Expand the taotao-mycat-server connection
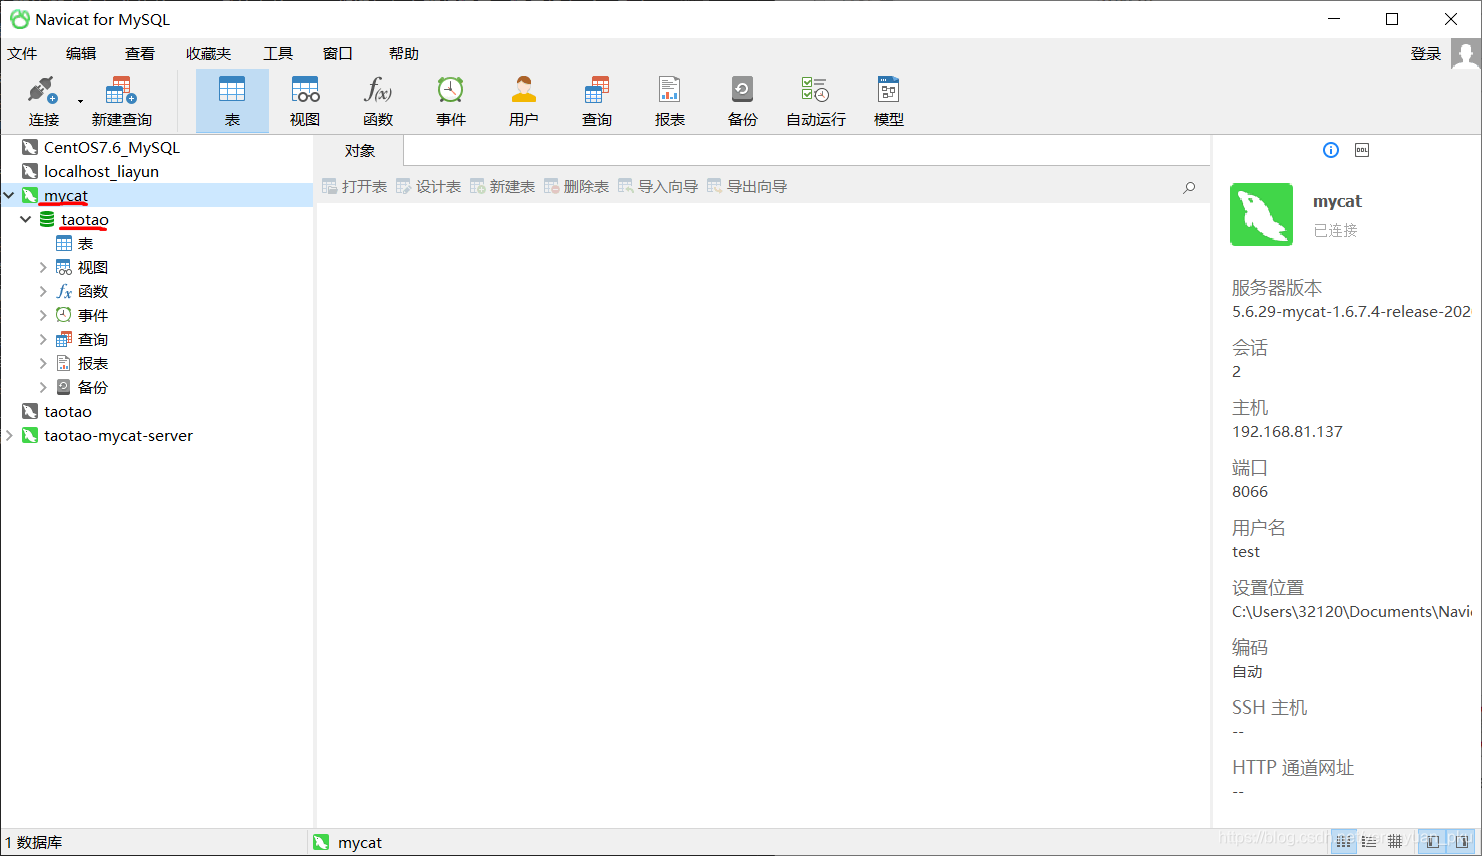Image resolution: width=1482 pixels, height=856 pixels. 9,435
